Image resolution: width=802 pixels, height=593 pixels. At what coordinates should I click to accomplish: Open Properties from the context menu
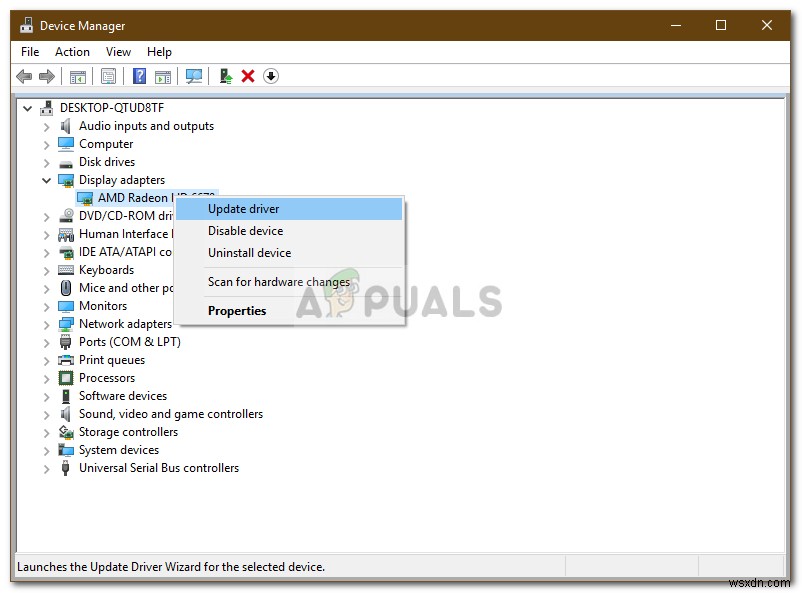237,311
